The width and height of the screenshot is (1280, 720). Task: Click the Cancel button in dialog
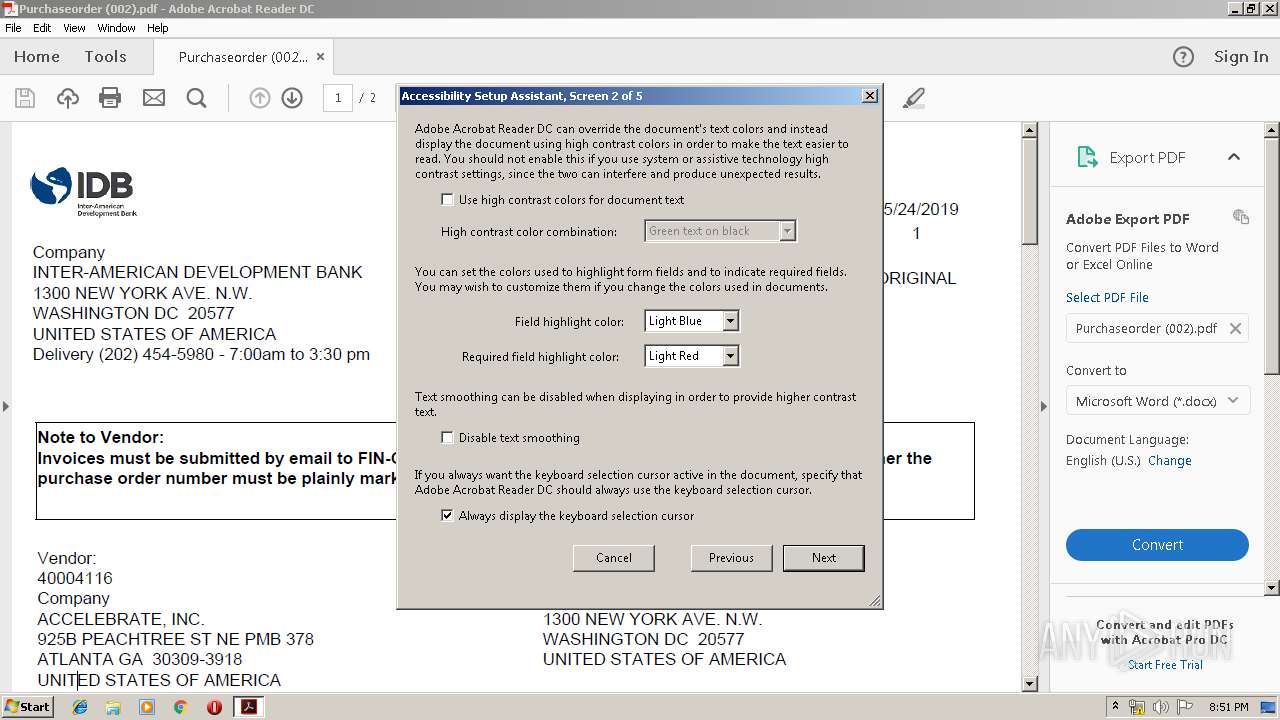coord(614,558)
